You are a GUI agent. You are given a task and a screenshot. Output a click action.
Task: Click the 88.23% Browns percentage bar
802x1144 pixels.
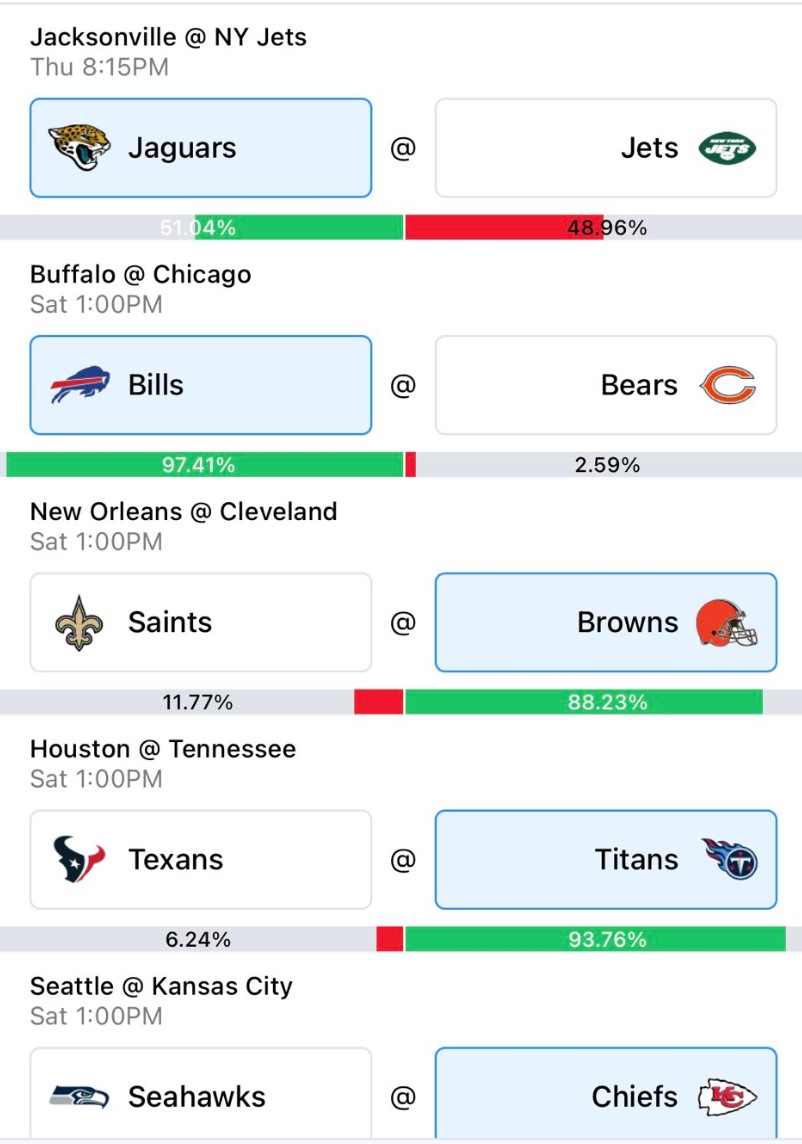tap(584, 702)
